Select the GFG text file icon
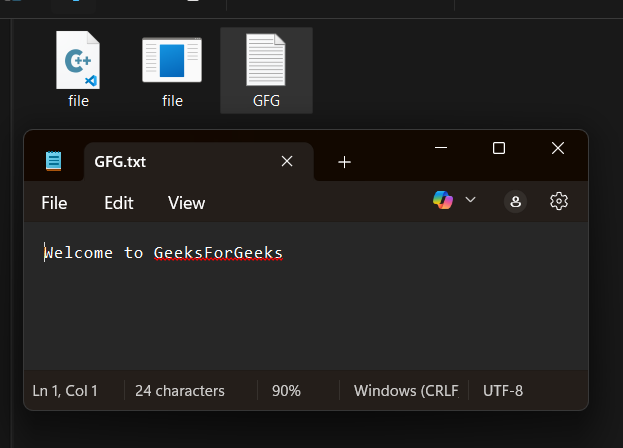 click(266, 61)
